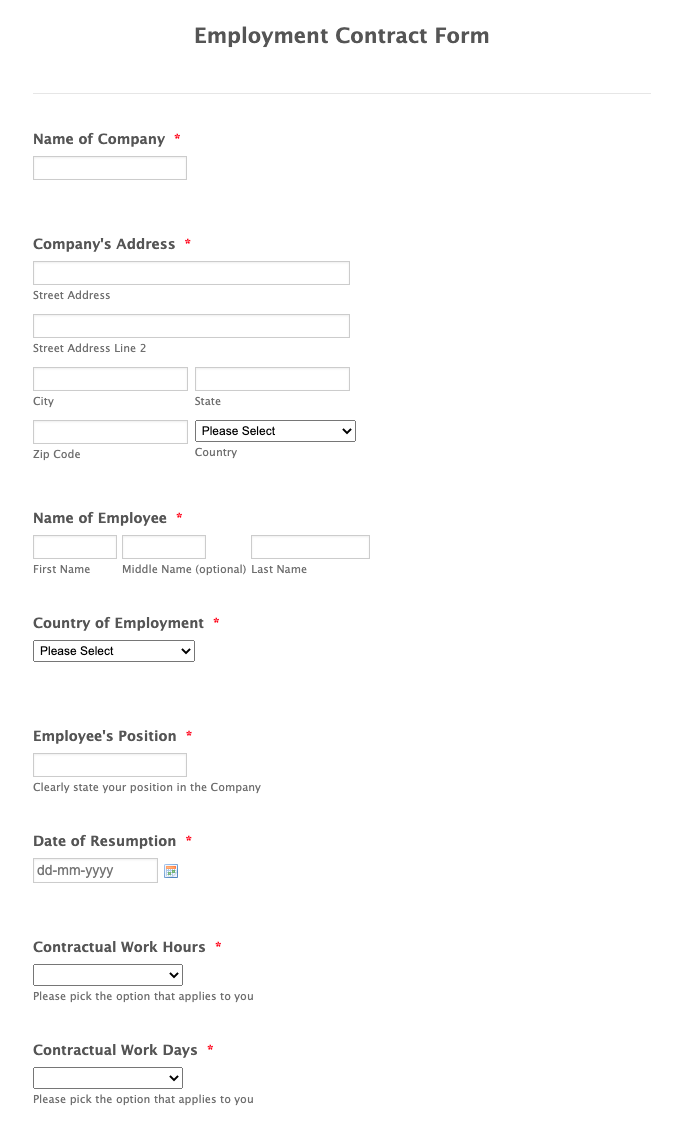Image resolution: width=685 pixels, height=1130 pixels.
Task: Click the dd-mm-yyyy date input field
Action: coord(95,870)
